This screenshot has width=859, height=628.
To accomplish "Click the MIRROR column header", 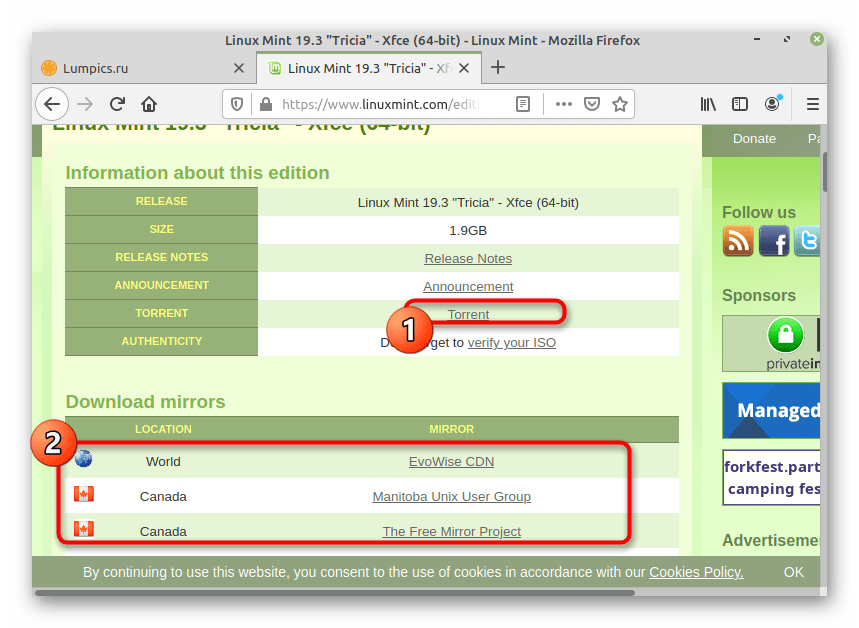I will pyautogui.click(x=451, y=429).
